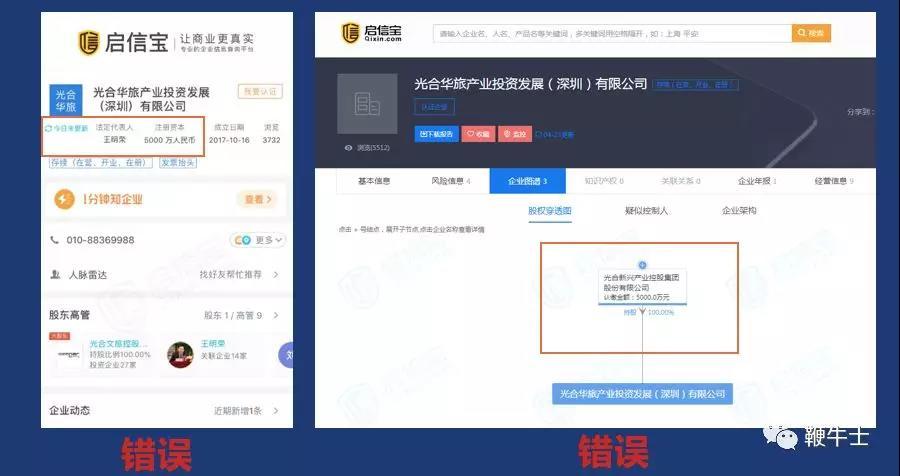Tap the 人脉雷达 person icon
The height and width of the screenshot is (476, 900).
(56, 274)
